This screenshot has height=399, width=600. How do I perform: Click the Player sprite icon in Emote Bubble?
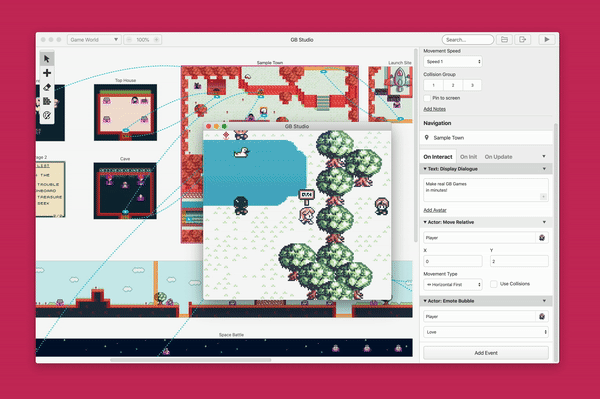tap(542, 316)
